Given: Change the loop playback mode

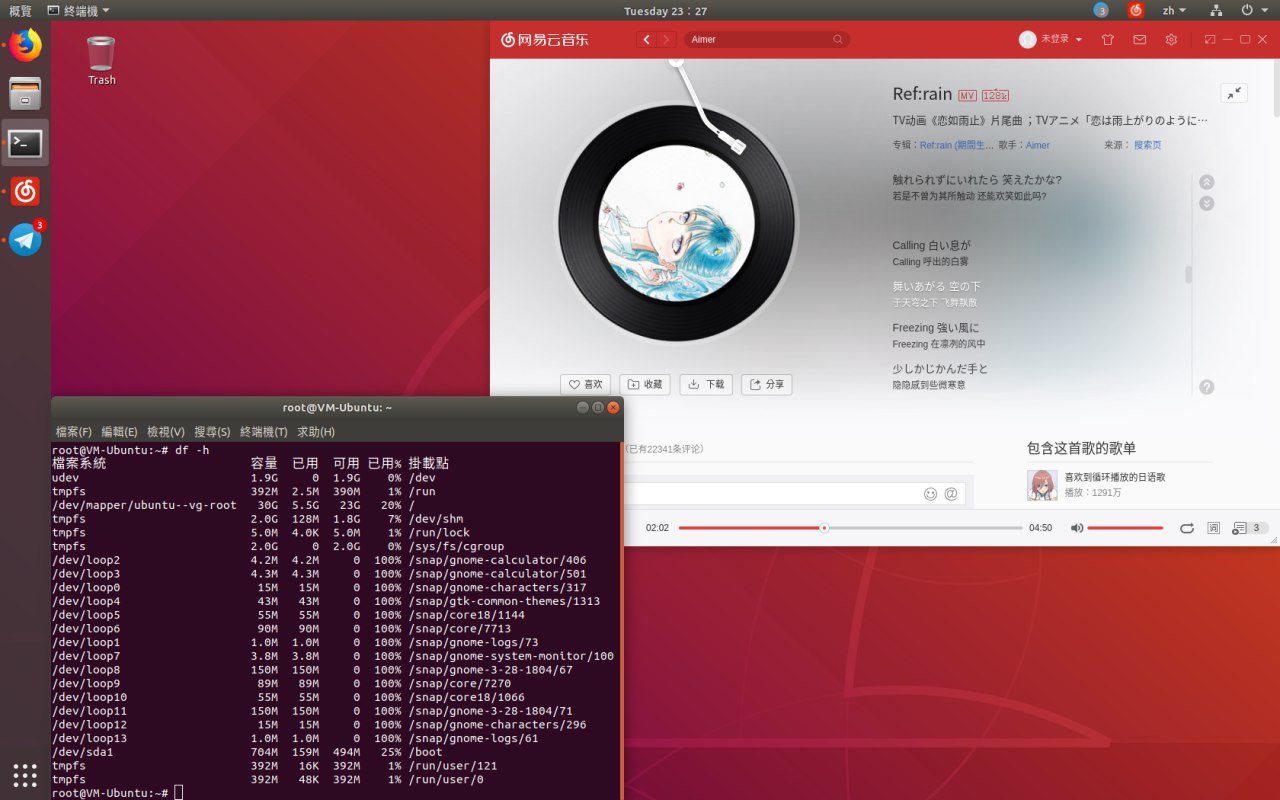Looking at the screenshot, I should click(1187, 528).
